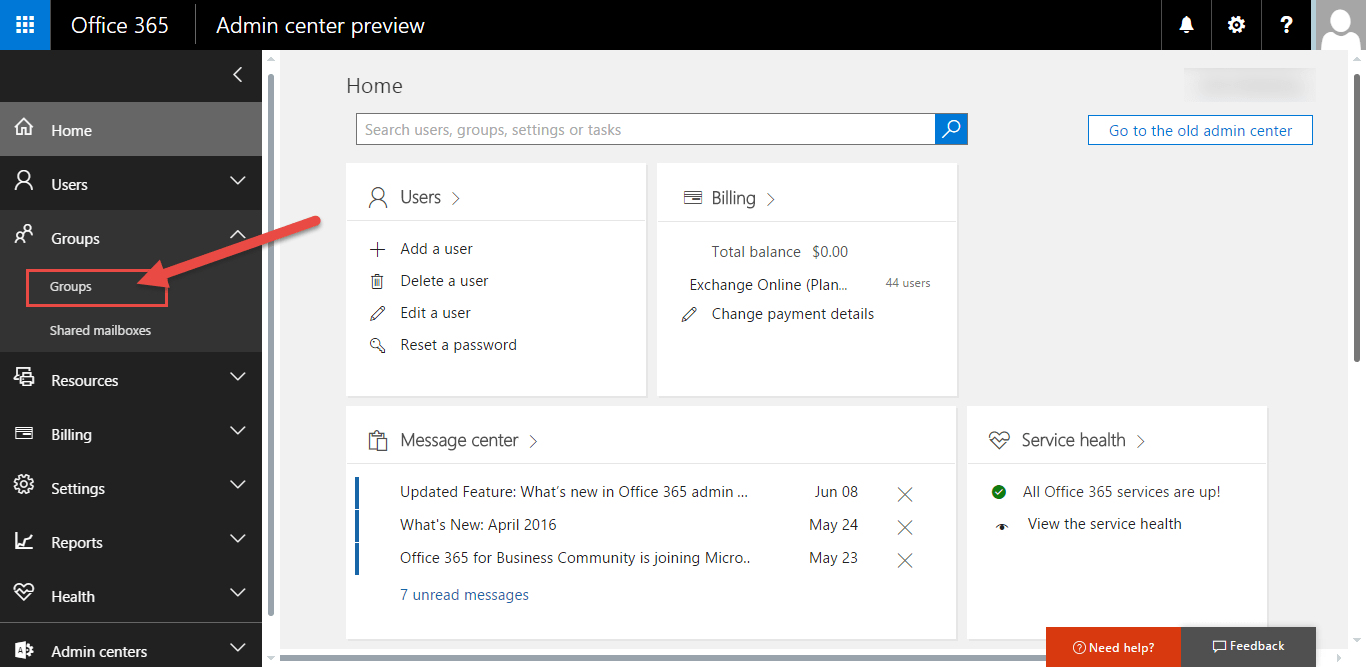Click the eye icon beside View the service health

(x=1002, y=525)
